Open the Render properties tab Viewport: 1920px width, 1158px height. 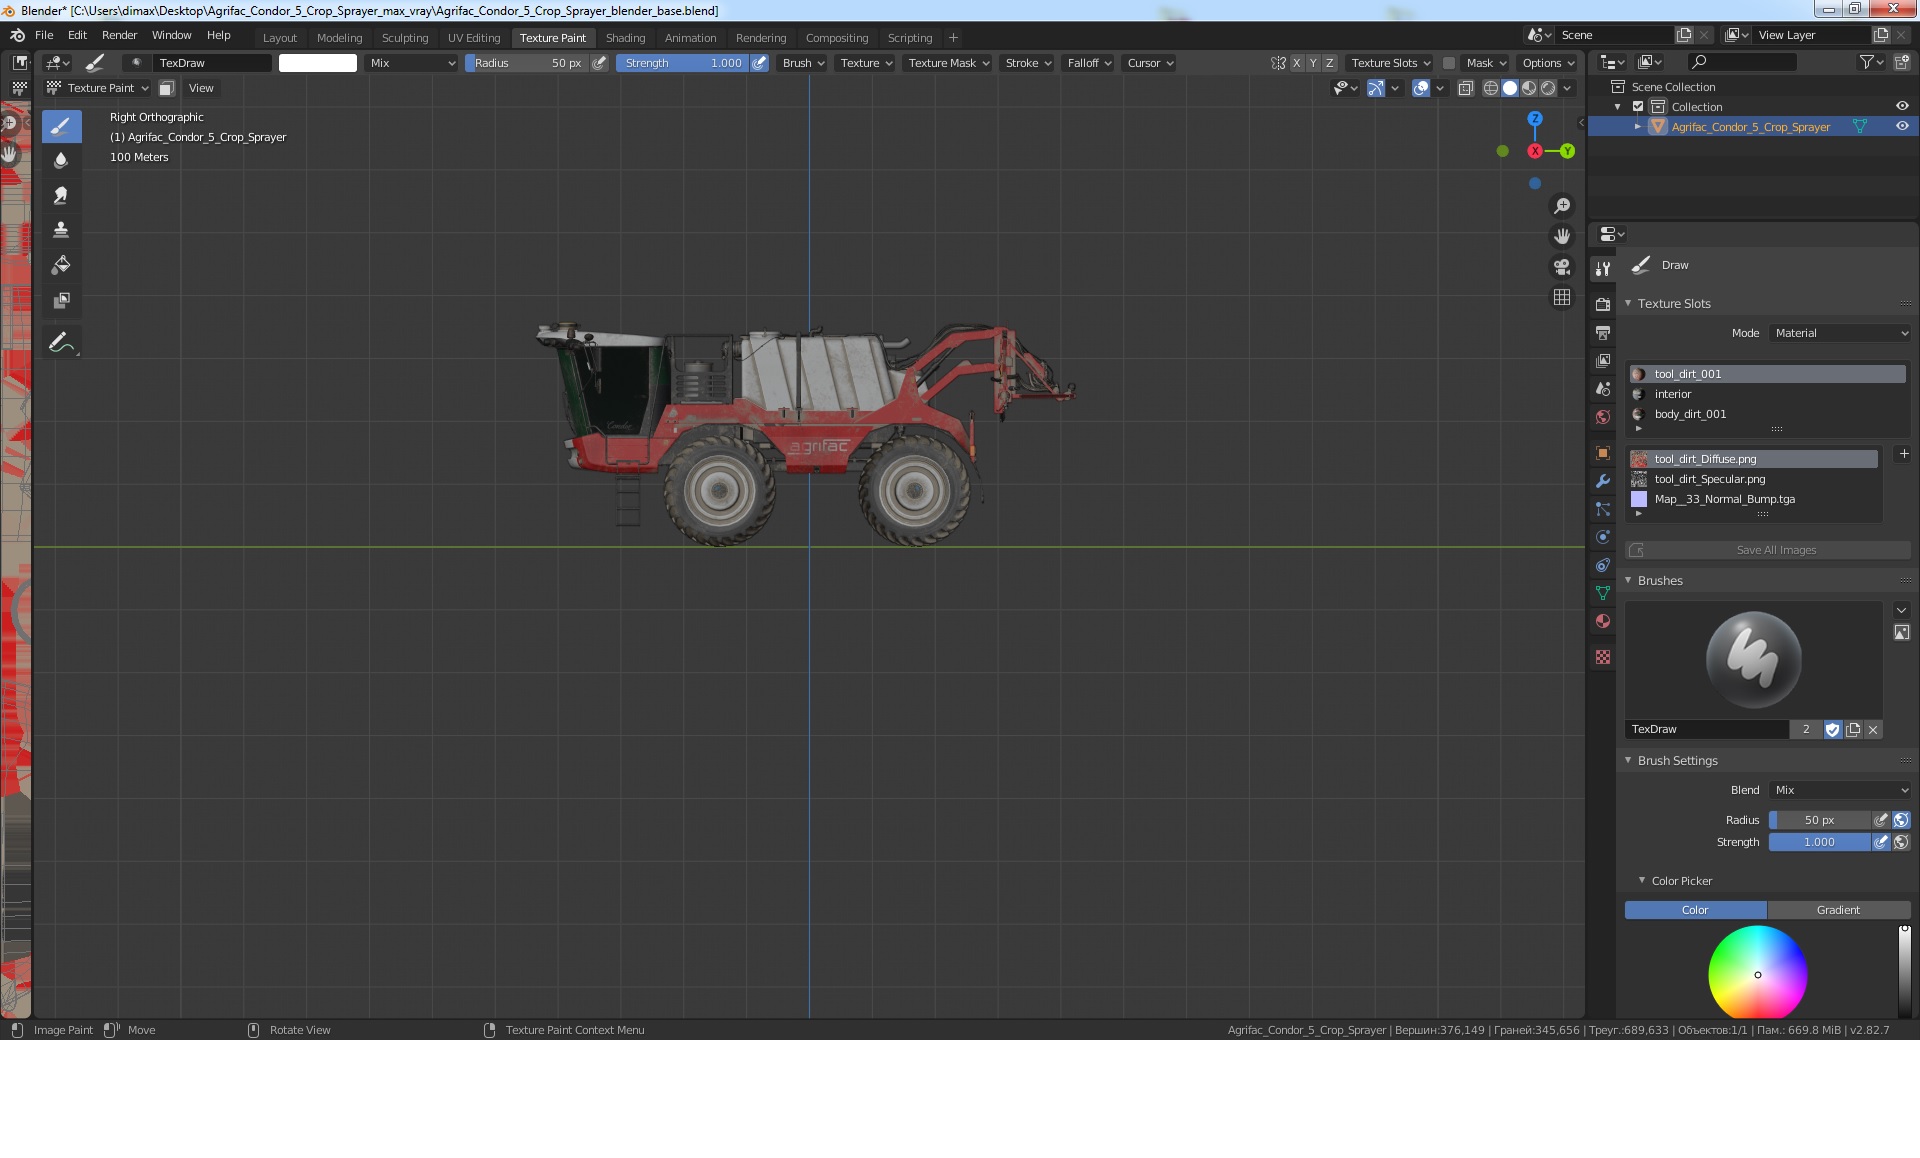[1603, 304]
